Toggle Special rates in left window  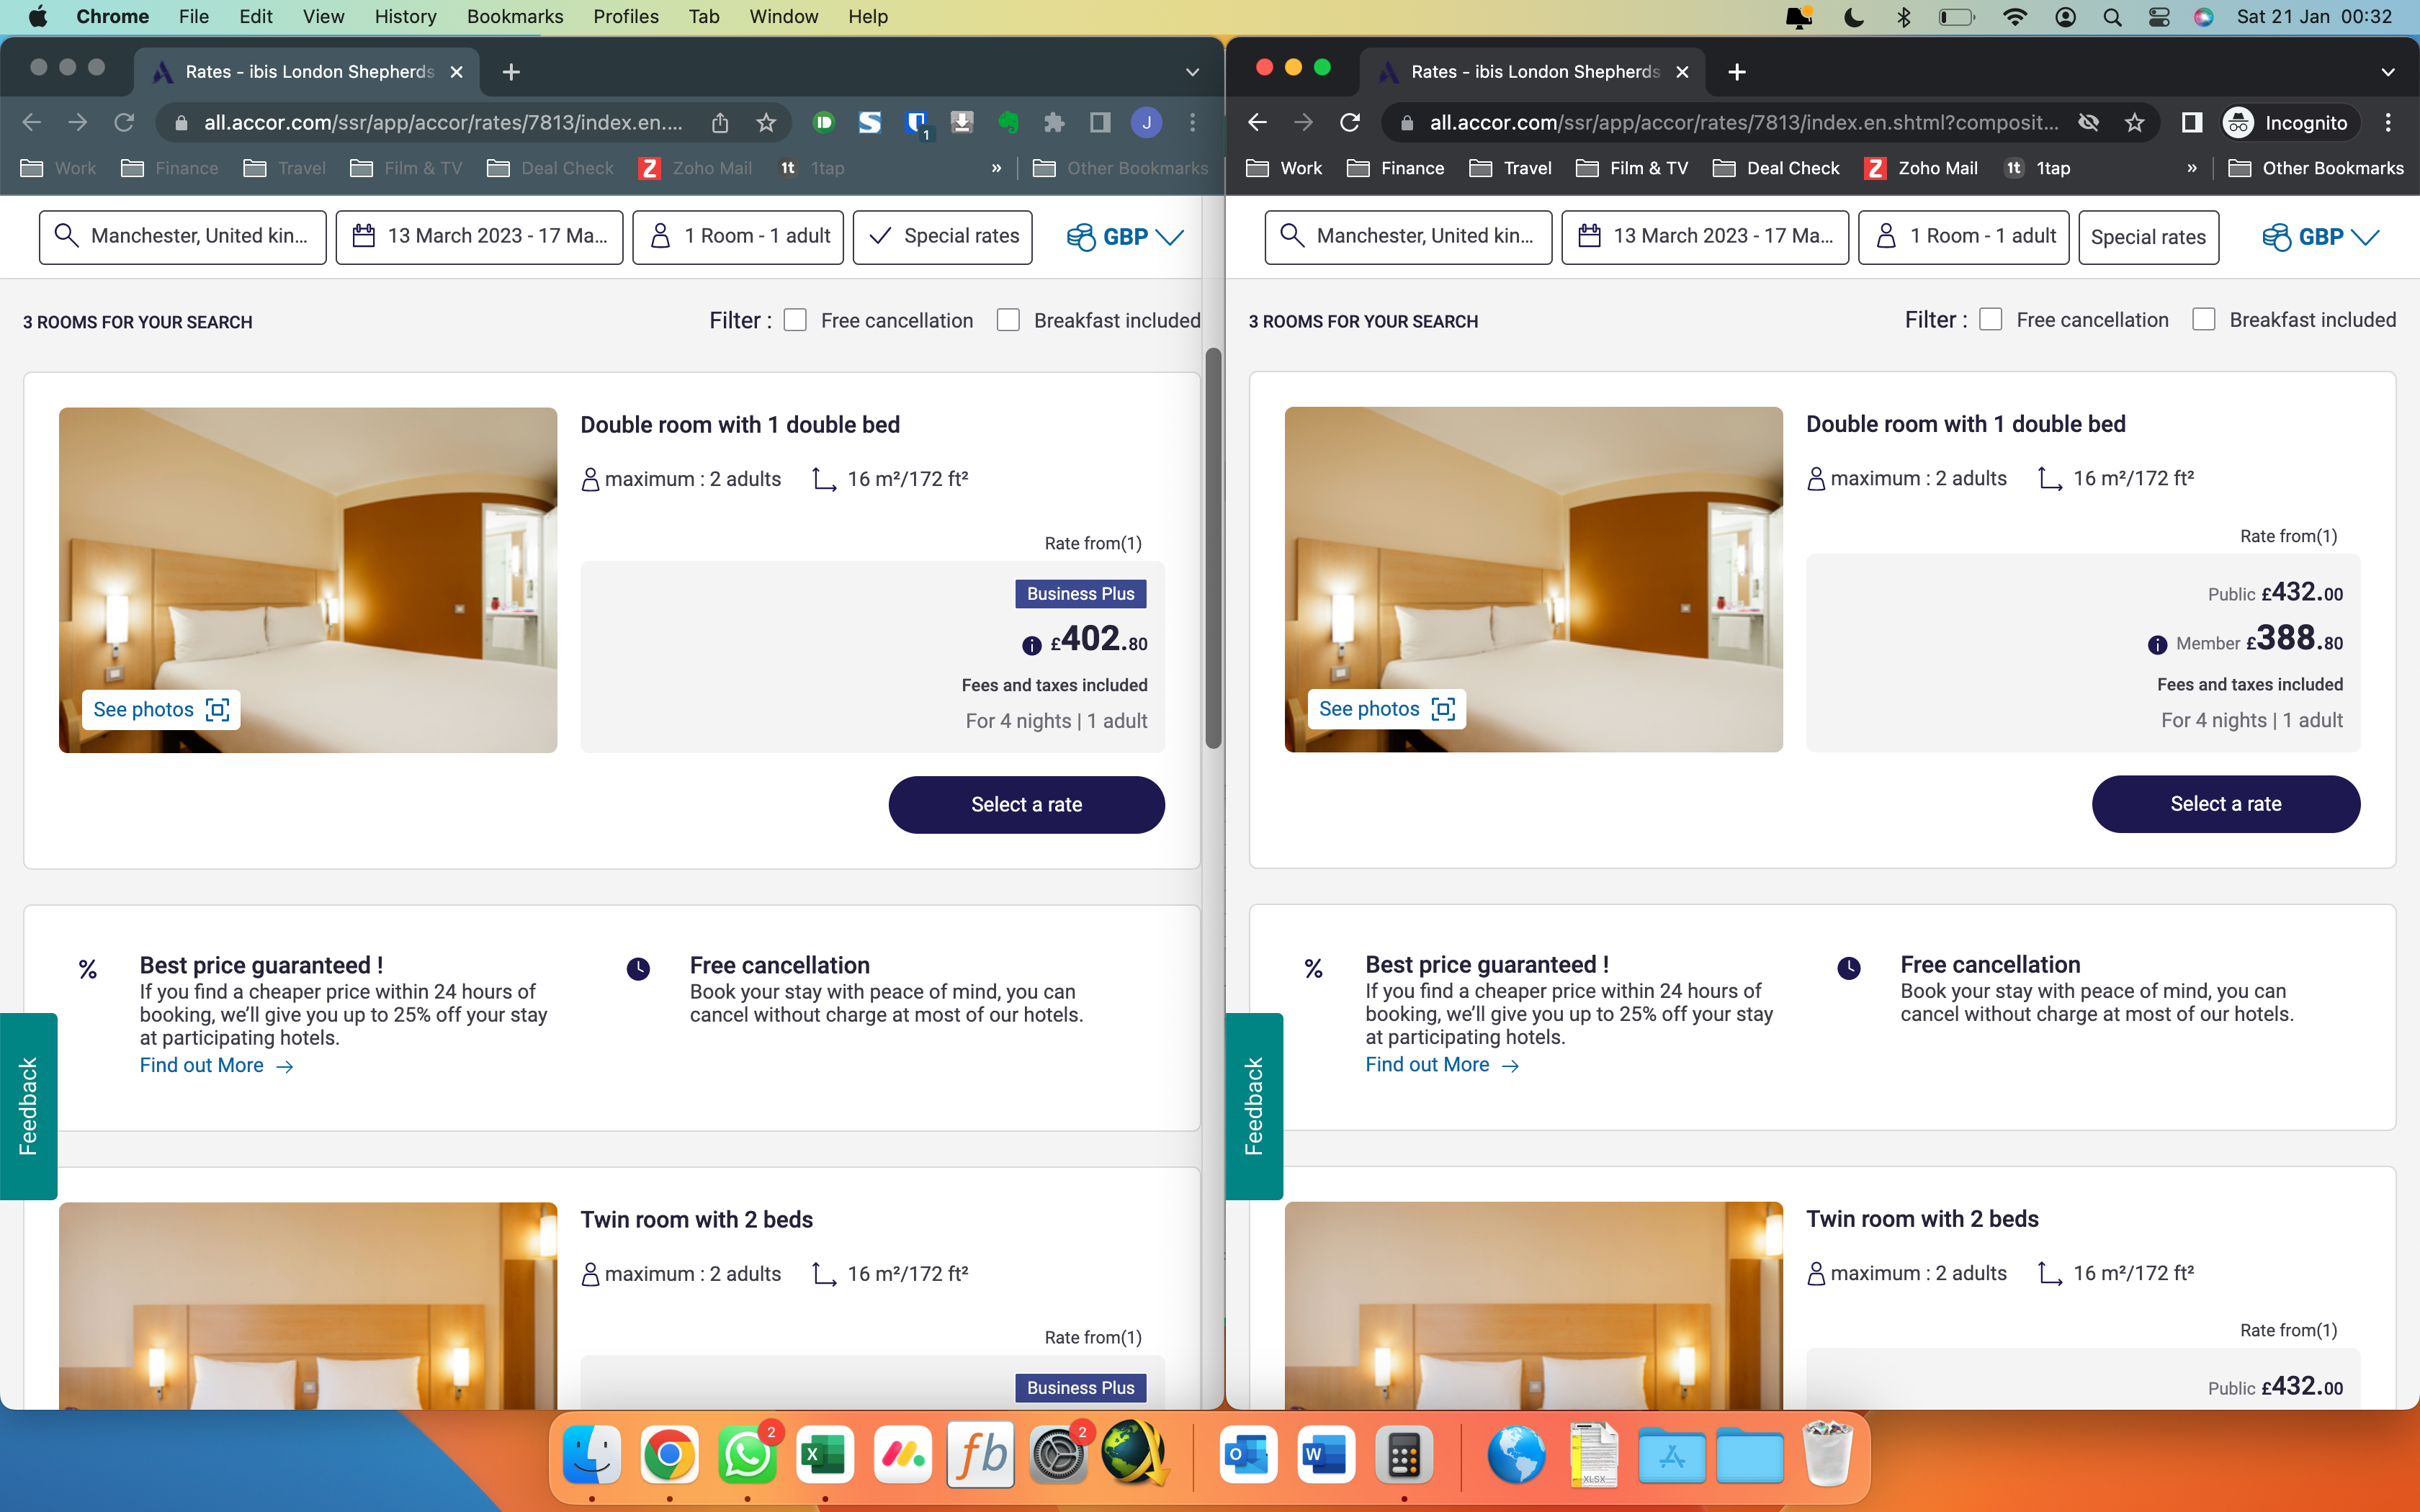[x=942, y=236]
